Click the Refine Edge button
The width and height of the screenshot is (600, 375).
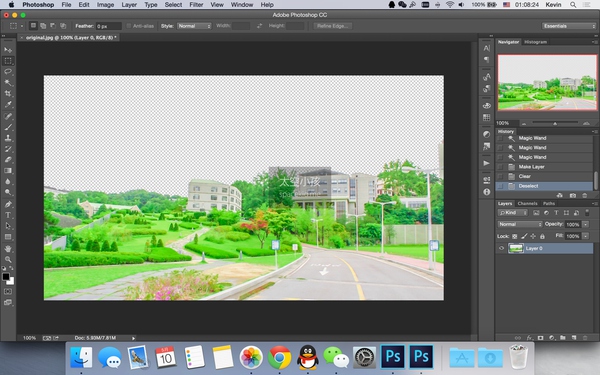point(333,26)
